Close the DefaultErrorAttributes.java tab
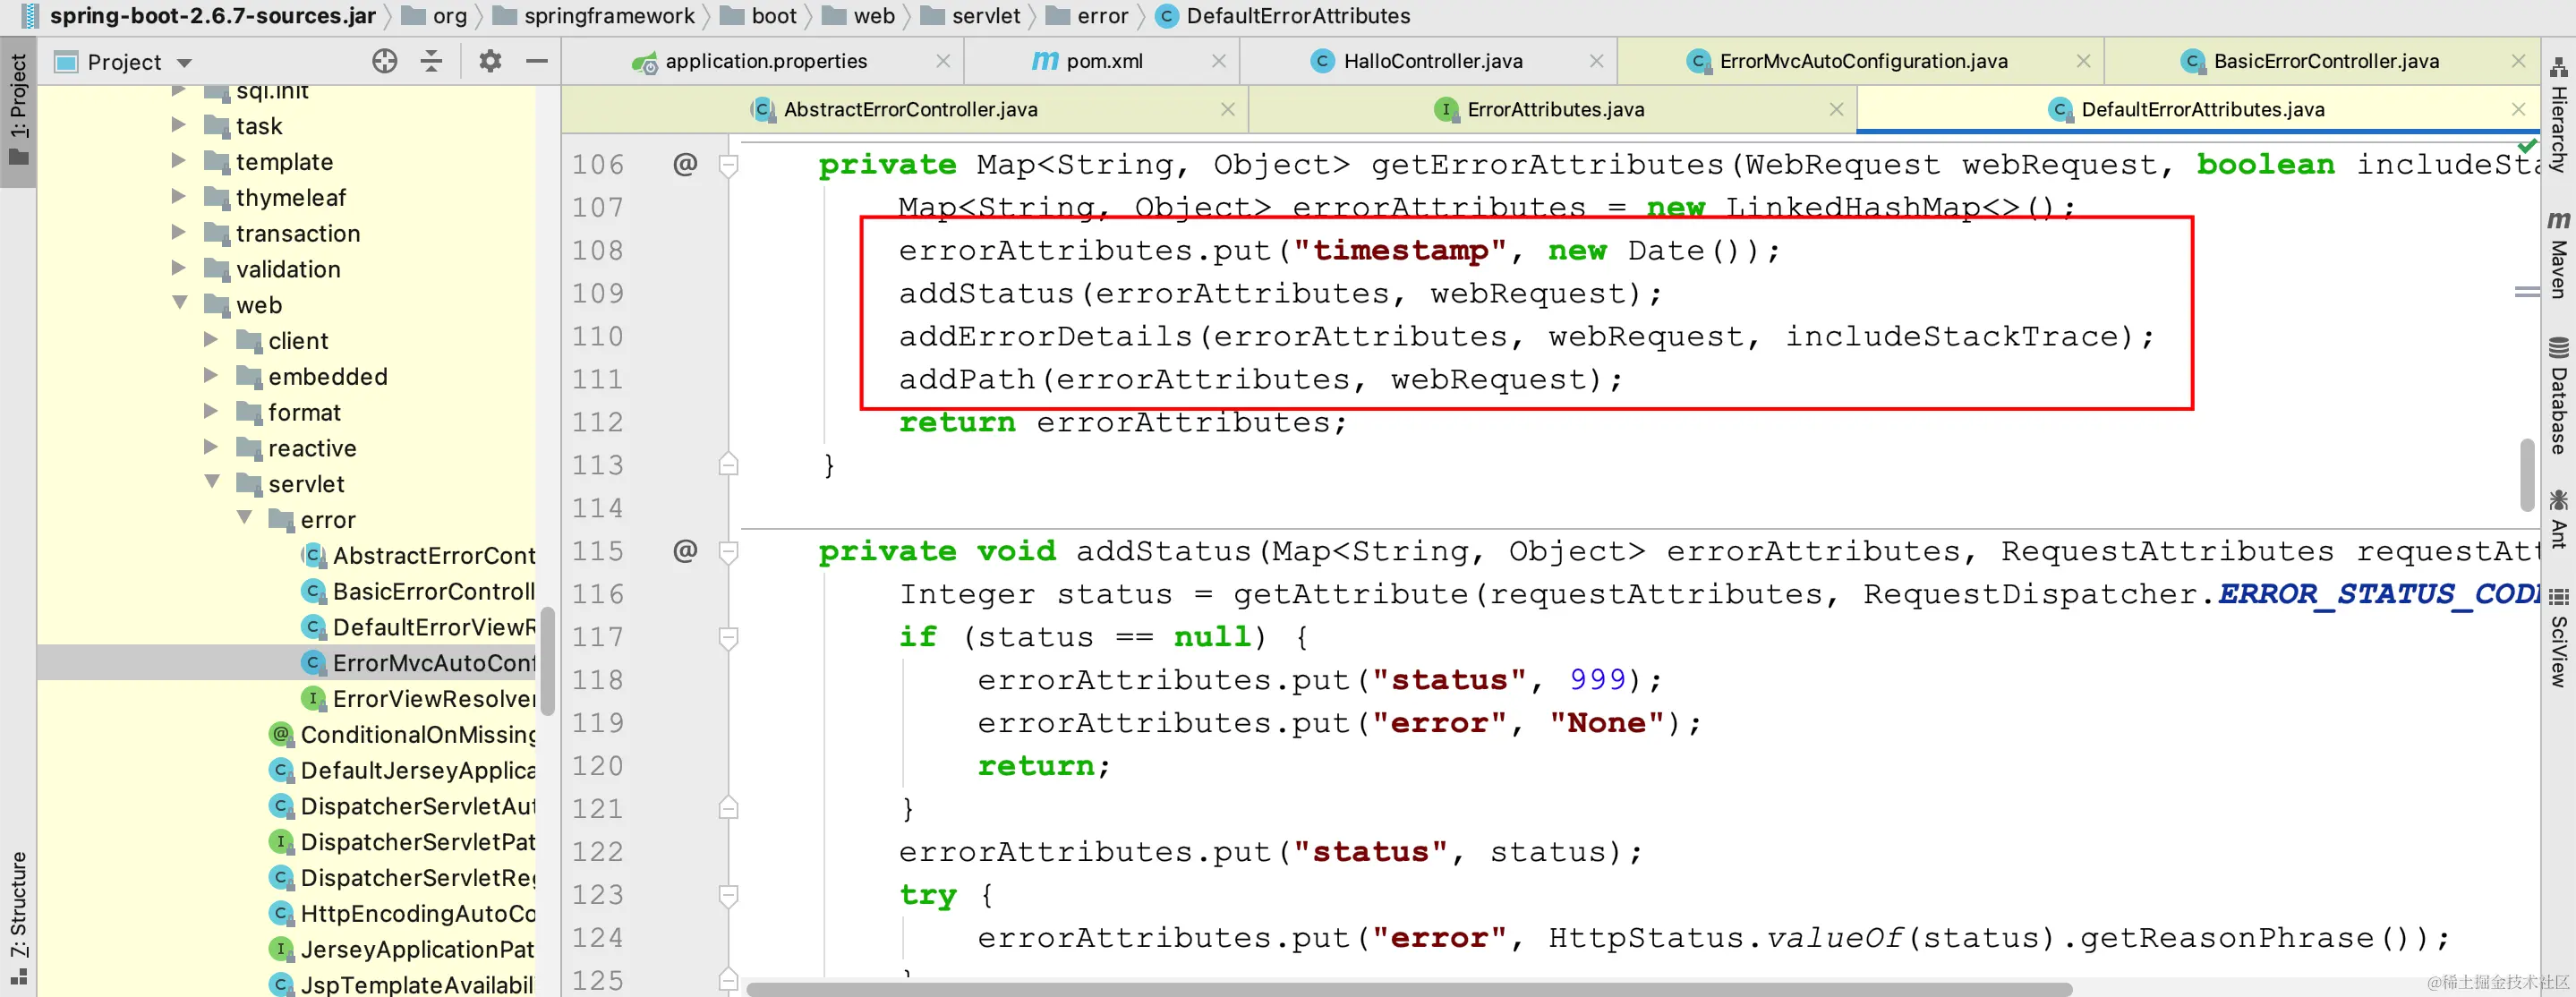This screenshot has height=997, width=2576. (x=2518, y=109)
